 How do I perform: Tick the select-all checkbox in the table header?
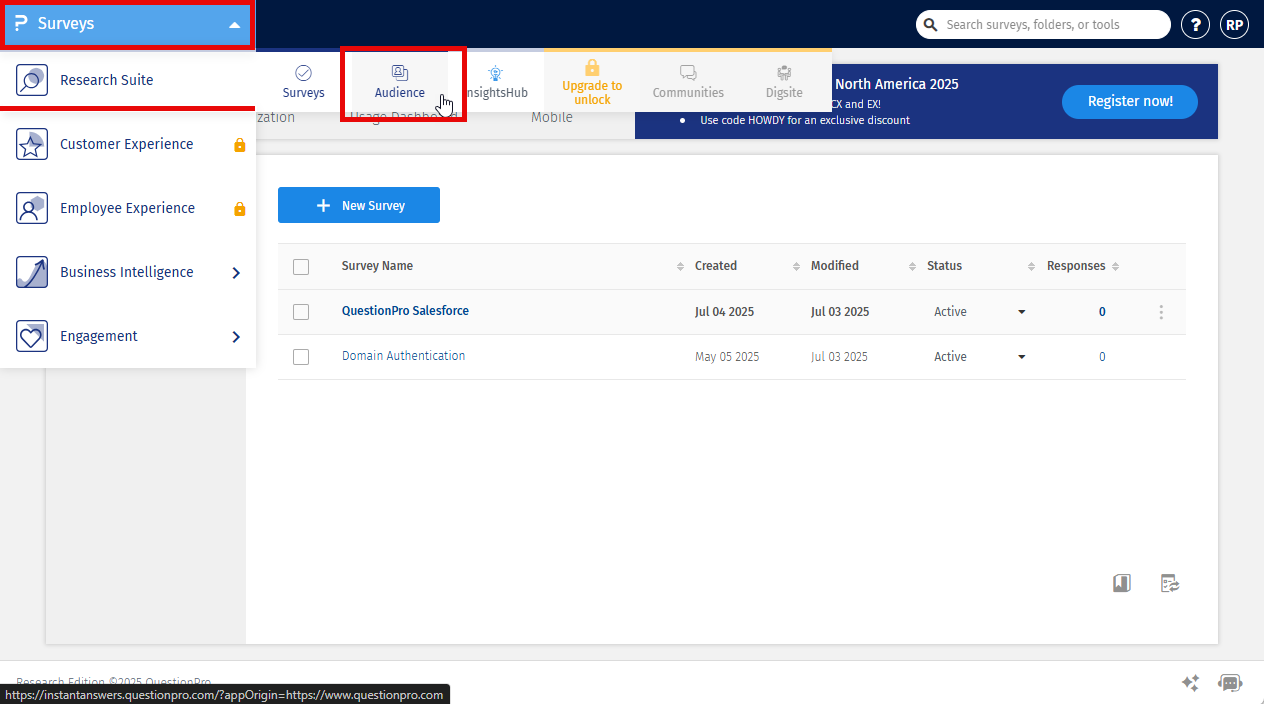point(301,266)
